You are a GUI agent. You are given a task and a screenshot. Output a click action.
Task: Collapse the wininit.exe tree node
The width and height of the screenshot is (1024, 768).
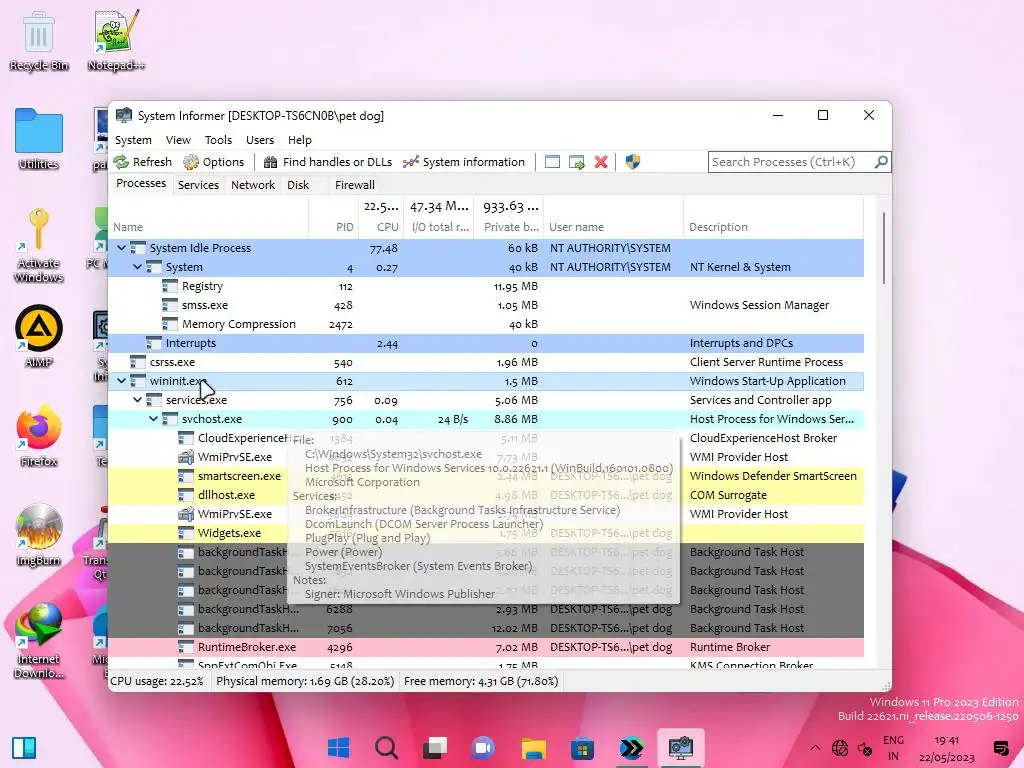point(121,381)
